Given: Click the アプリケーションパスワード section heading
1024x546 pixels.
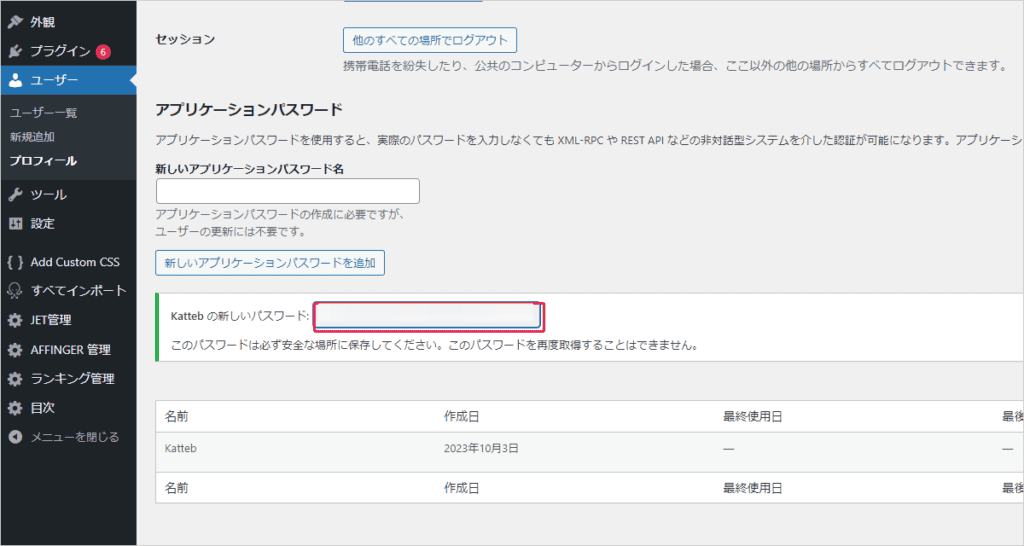Looking at the screenshot, I should (x=249, y=110).
